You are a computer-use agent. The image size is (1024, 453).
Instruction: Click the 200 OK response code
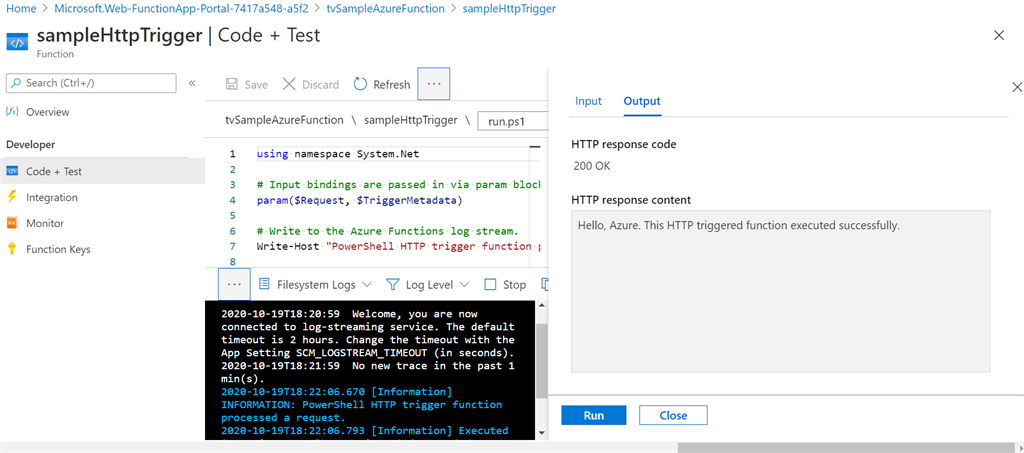tap(592, 166)
